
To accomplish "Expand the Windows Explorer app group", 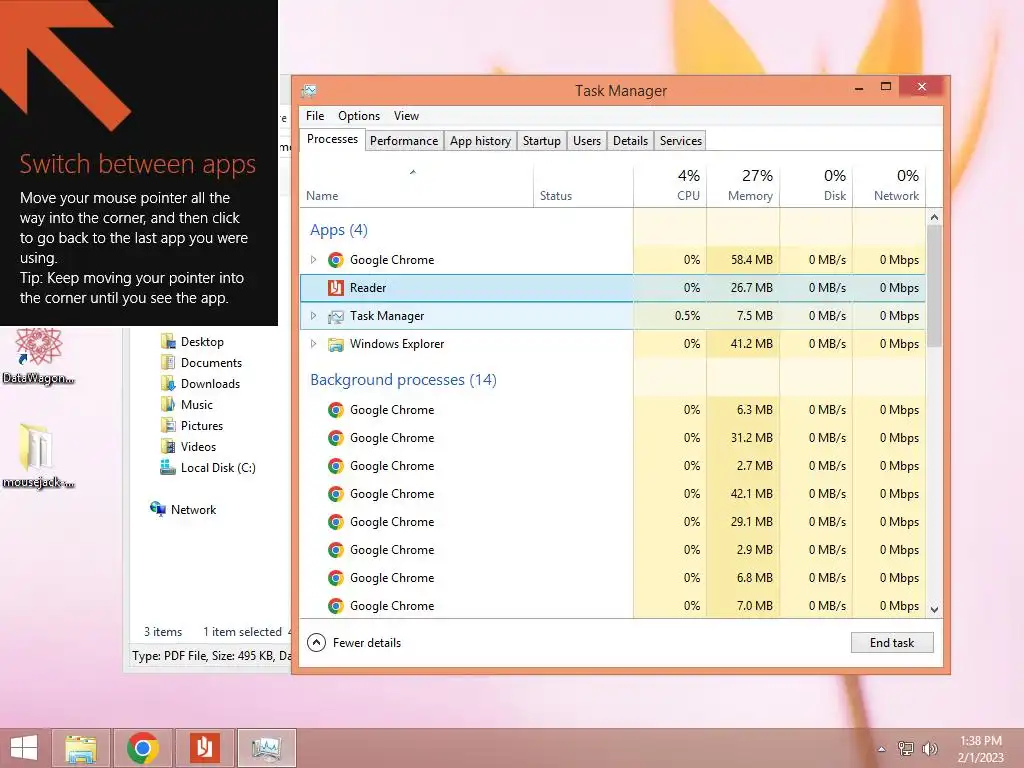I will pyautogui.click(x=313, y=344).
